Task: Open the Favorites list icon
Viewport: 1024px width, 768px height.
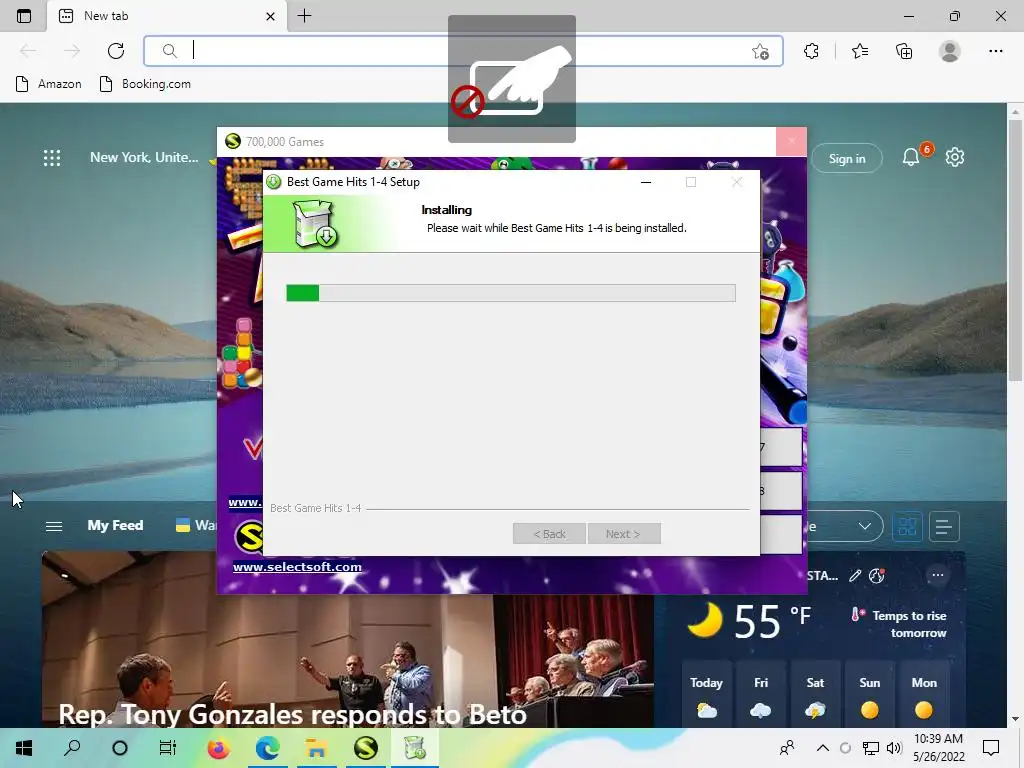Action: (860, 51)
